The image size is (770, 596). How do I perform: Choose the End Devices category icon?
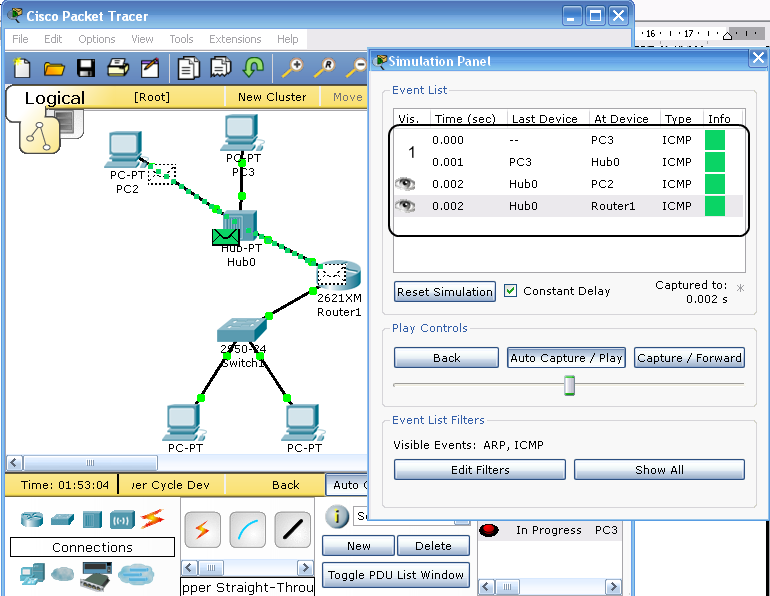[x=32, y=575]
